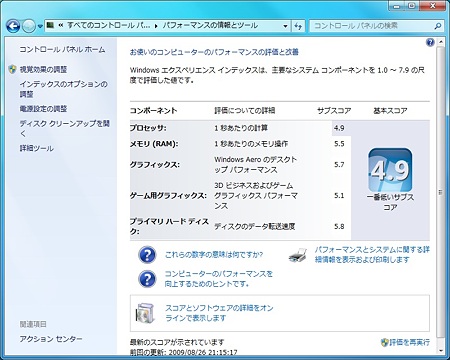Screen dimensions: 450x360
Task: Click the printer icon
Action: point(298,255)
